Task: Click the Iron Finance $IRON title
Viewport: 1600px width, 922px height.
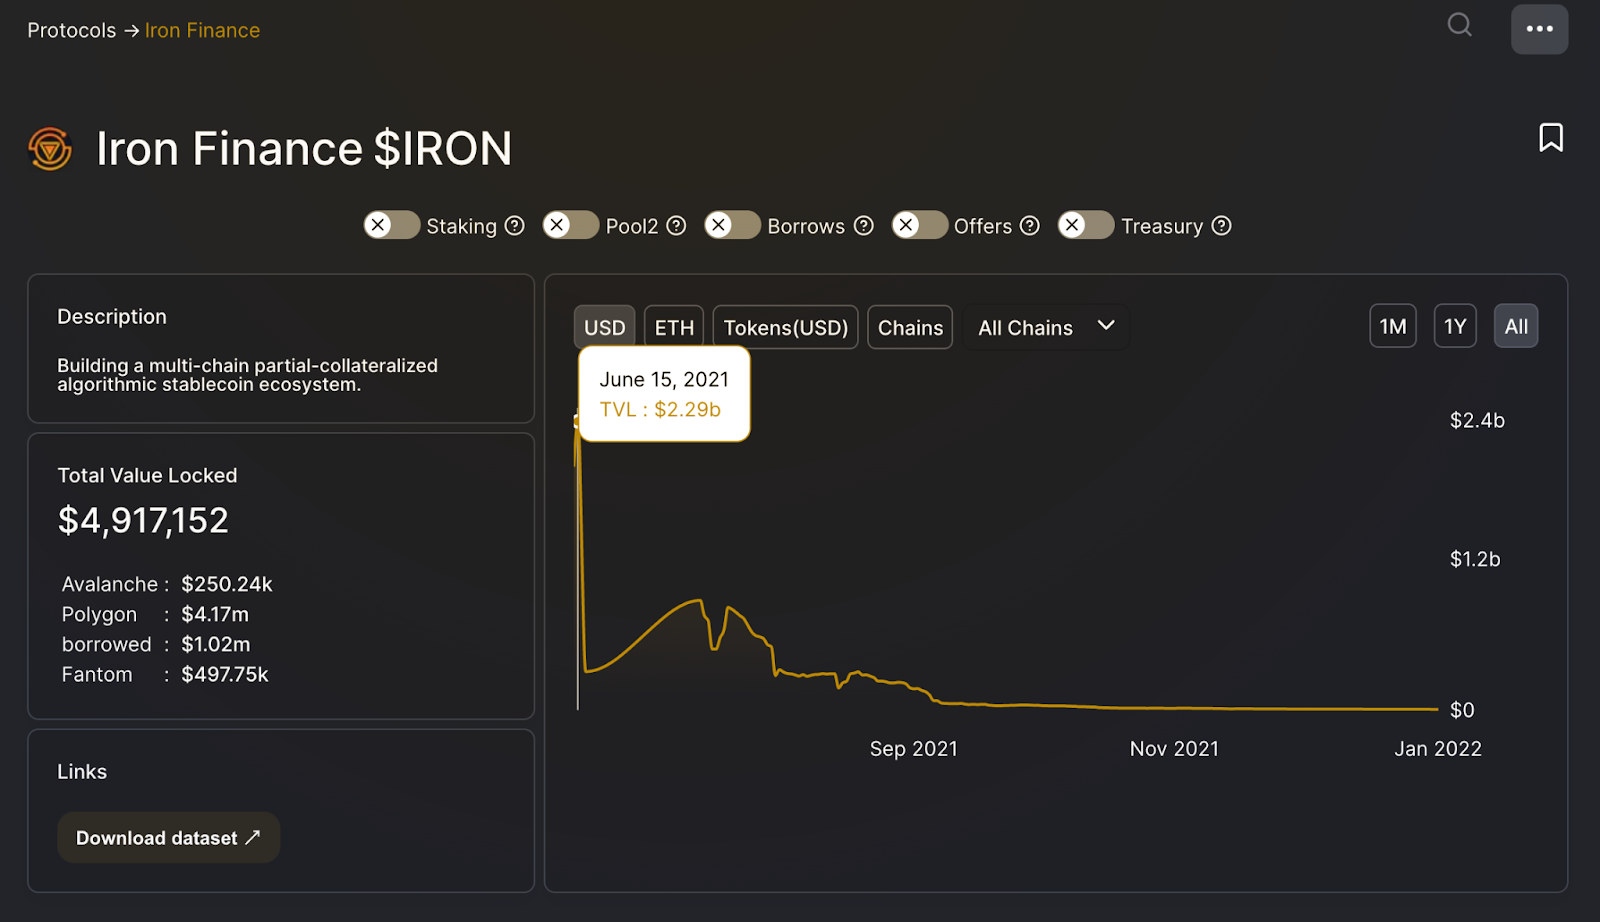Action: point(304,148)
